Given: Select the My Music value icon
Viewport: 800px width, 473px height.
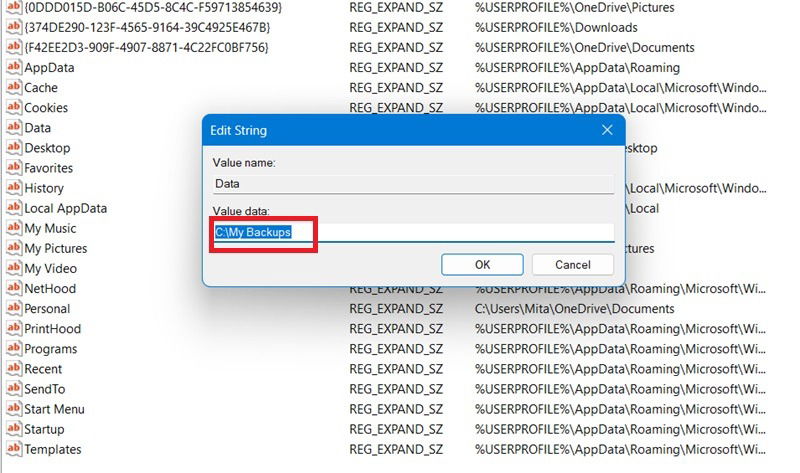Looking at the screenshot, I should [14, 228].
